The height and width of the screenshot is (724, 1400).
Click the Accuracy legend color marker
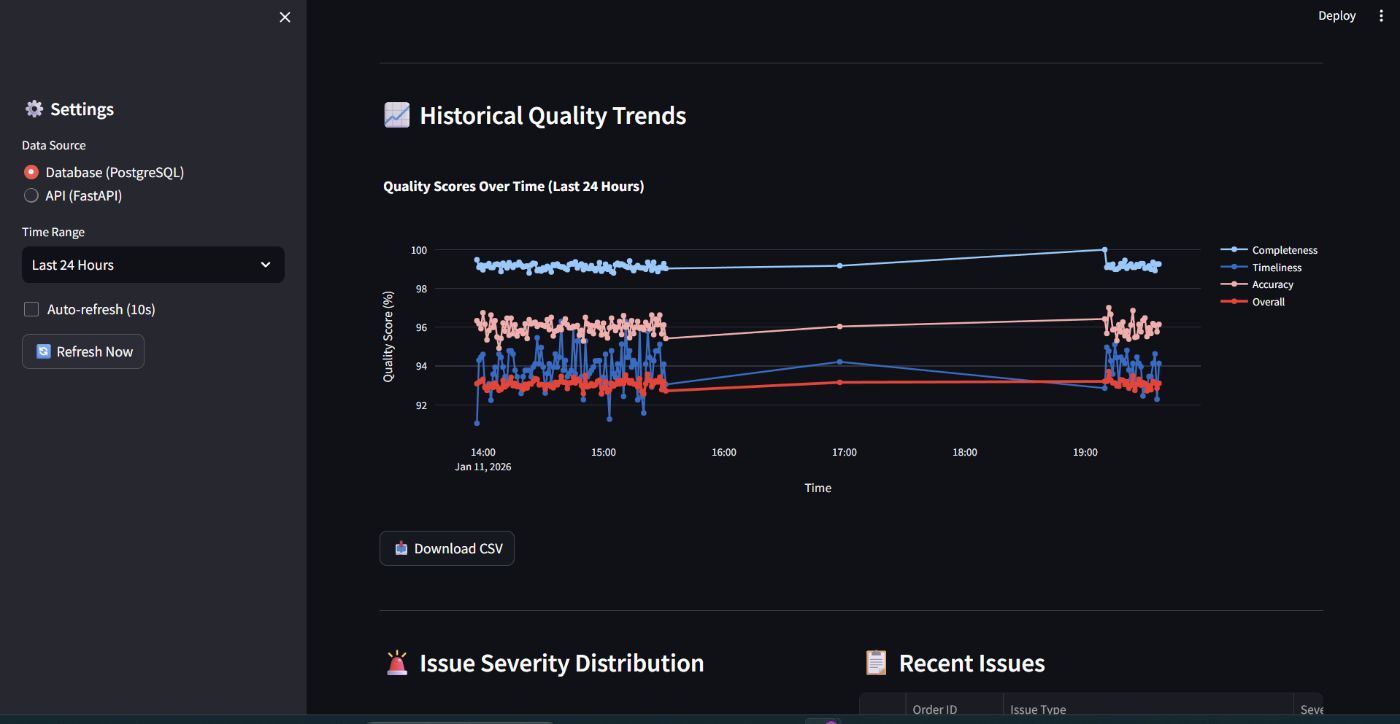[x=1232, y=284]
